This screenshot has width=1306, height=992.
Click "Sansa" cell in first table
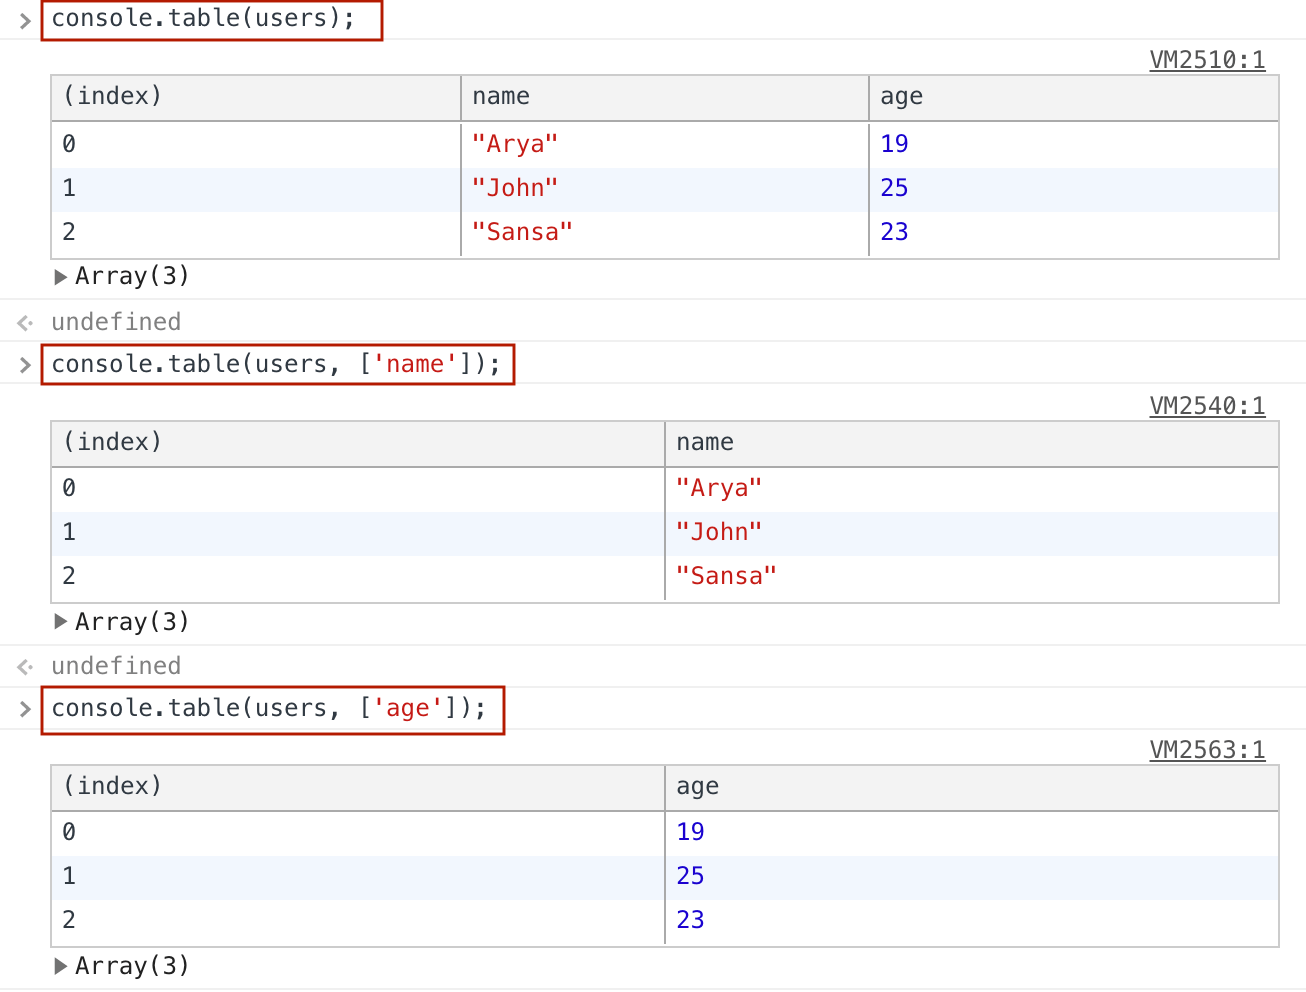pos(665,232)
